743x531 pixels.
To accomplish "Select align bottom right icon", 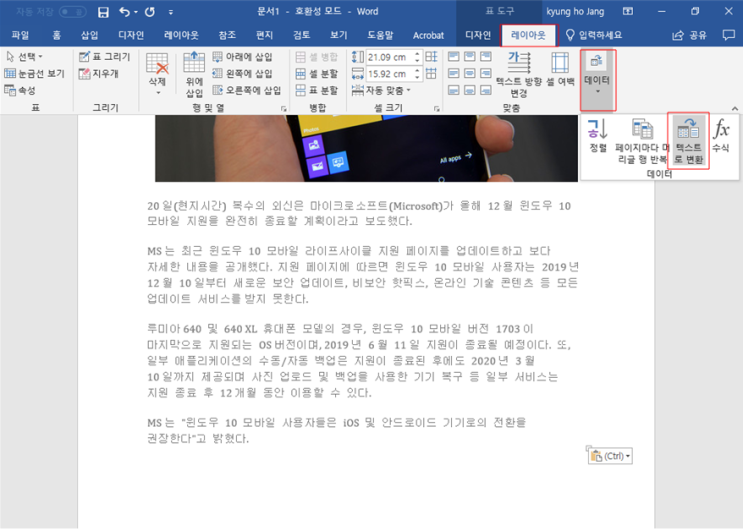I will pos(486,90).
